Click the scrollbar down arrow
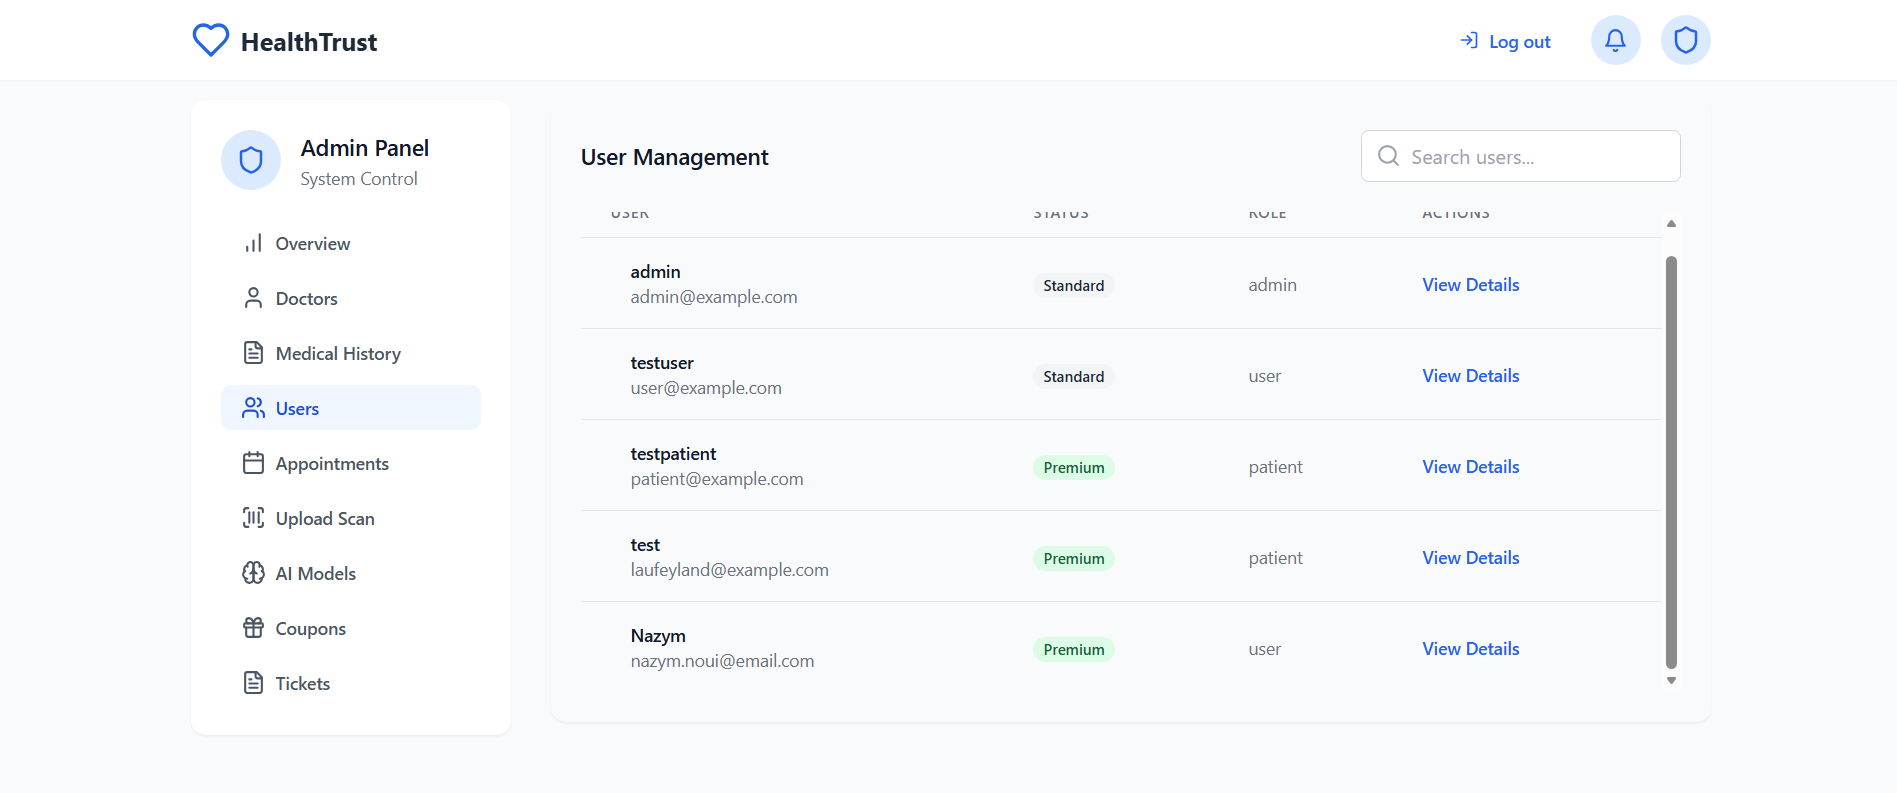 (x=1671, y=681)
